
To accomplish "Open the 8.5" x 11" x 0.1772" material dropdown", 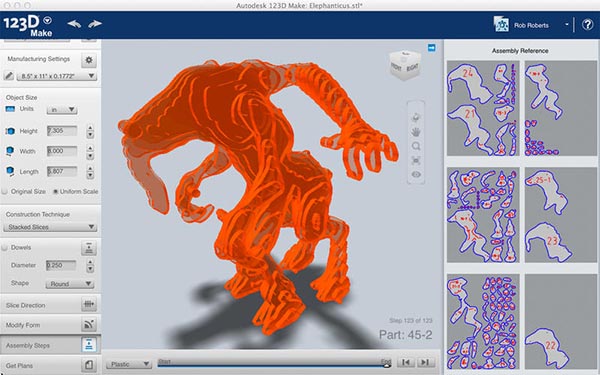I will pyautogui.click(x=56, y=76).
